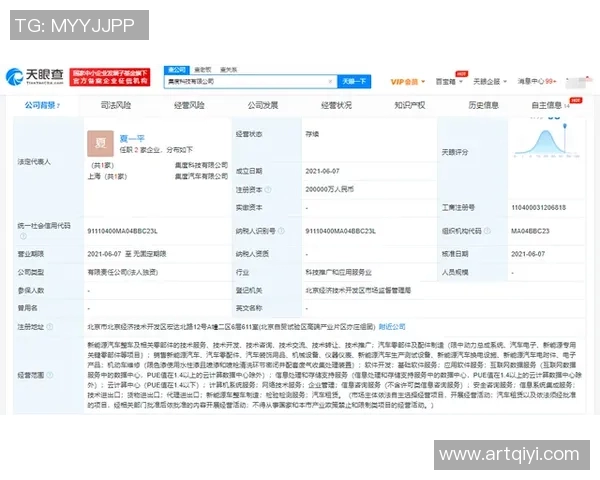Click the 登记机关 value 北京经济技术开发区市场监督管理局
The width and height of the screenshot is (600, 480).
358,290
